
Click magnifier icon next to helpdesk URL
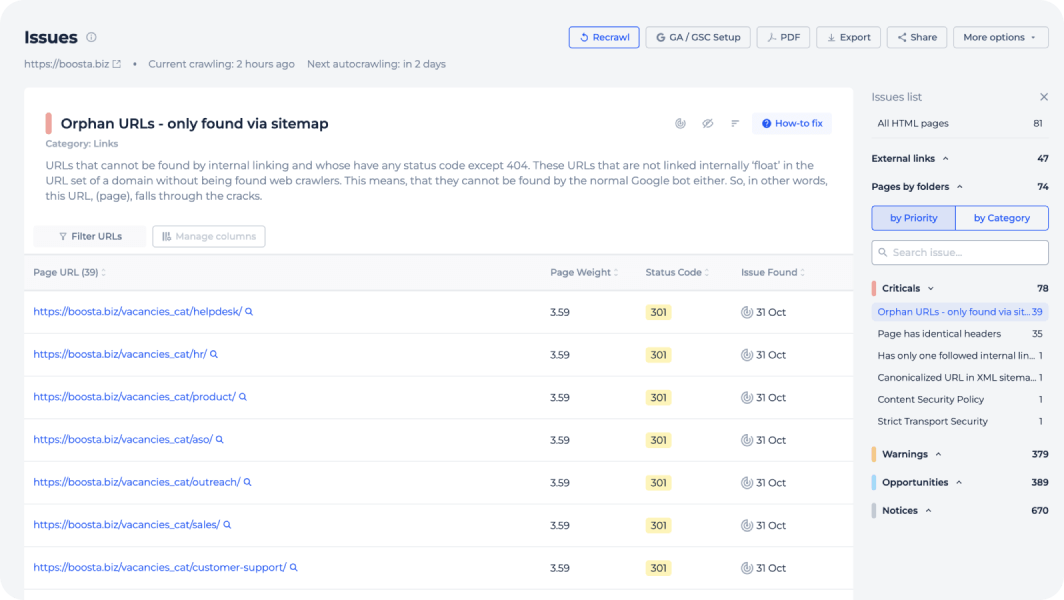click(249, 312)
